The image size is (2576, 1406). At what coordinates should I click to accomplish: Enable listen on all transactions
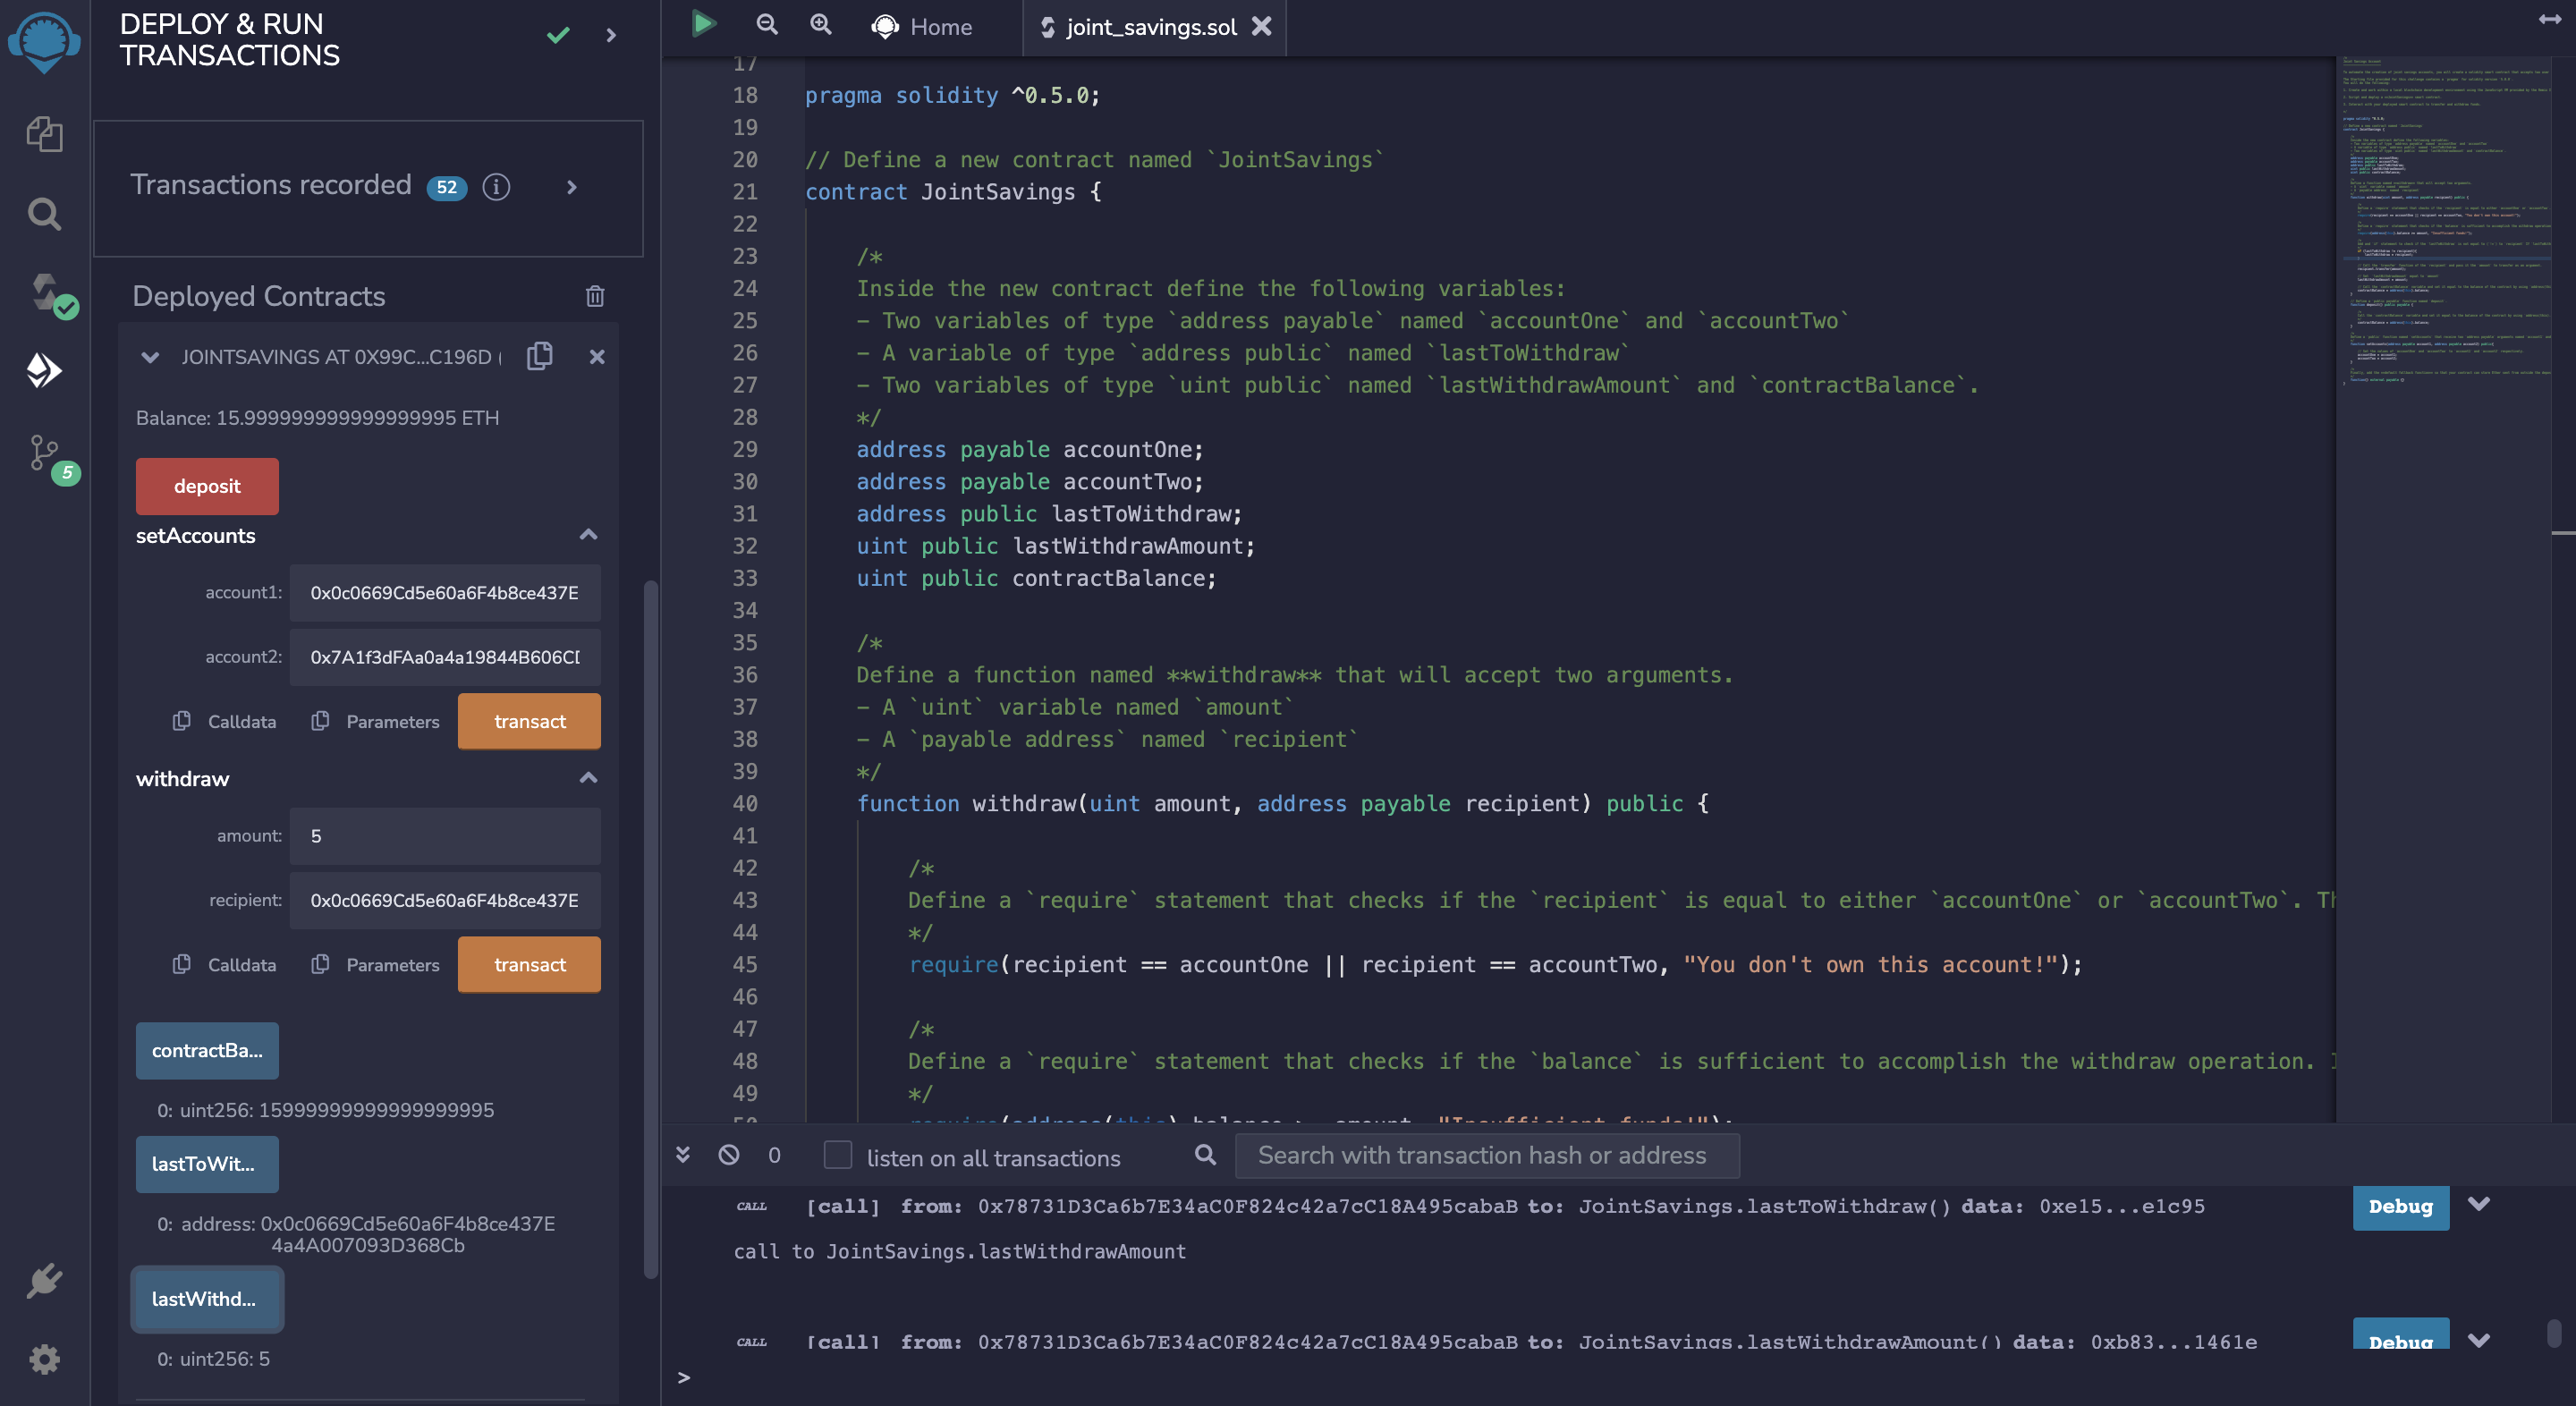[x=836, y=1156]
